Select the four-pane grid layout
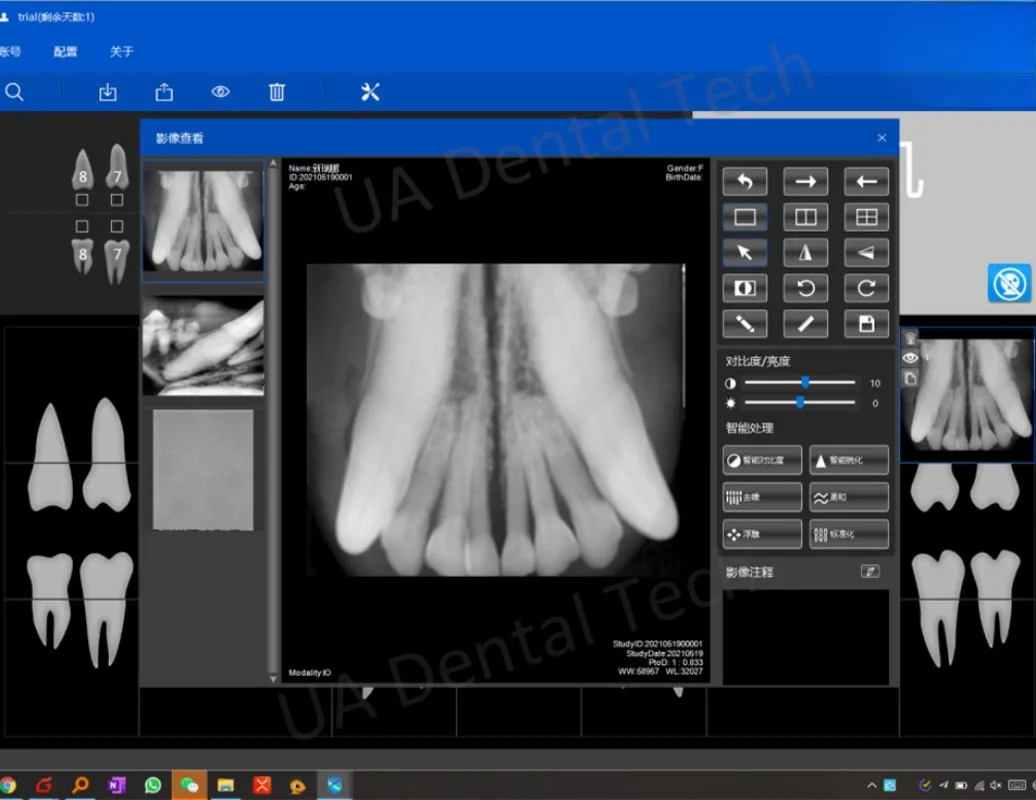Screen dimensions: 1036x800 coord(866,217)
